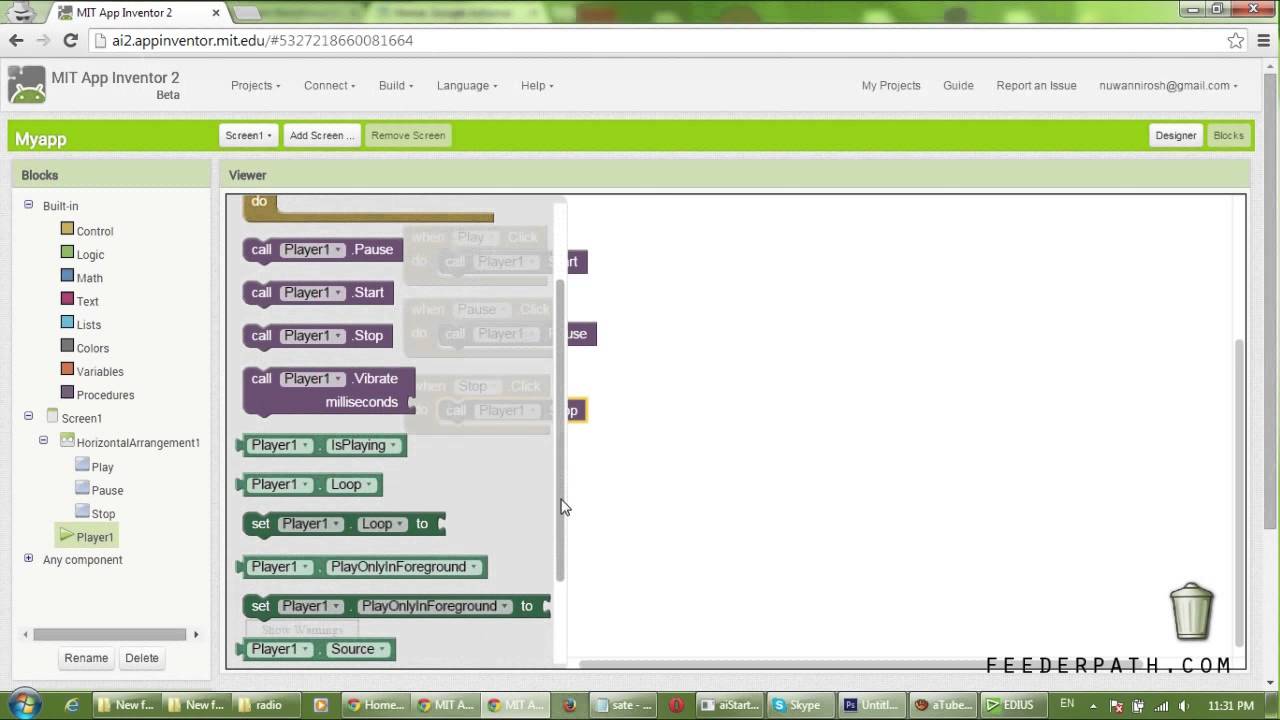
Task: Click the Add Screen button
Action: pyautogui.click(x=321, y=135)
